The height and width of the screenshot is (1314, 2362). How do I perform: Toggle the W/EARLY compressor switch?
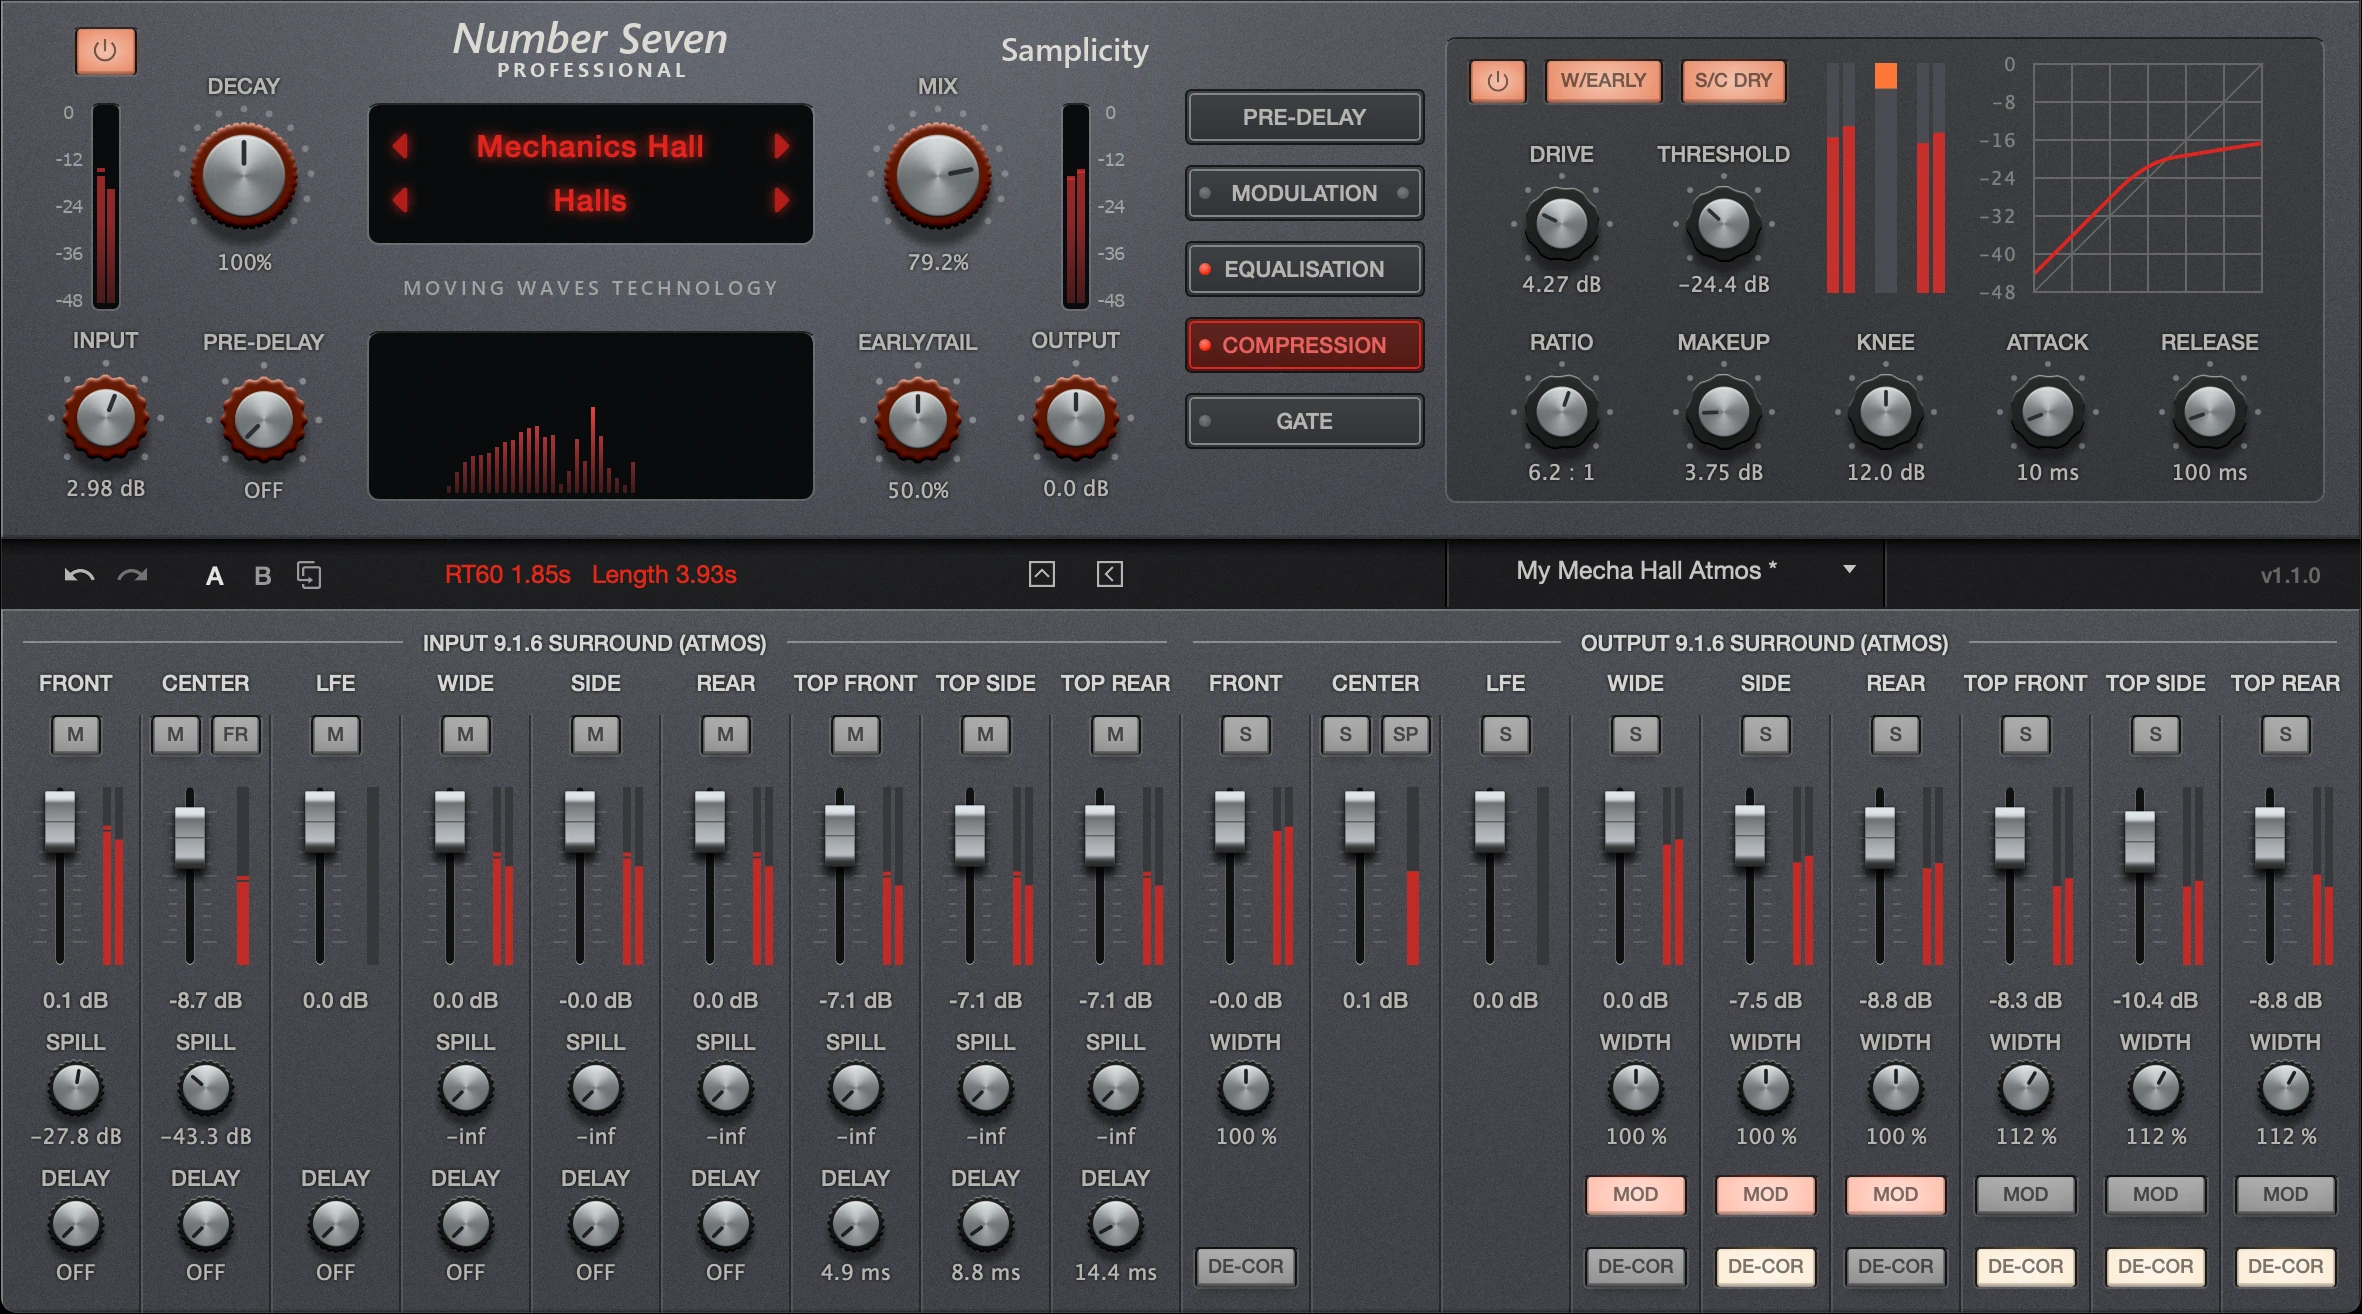click(x=1603, y=81)
